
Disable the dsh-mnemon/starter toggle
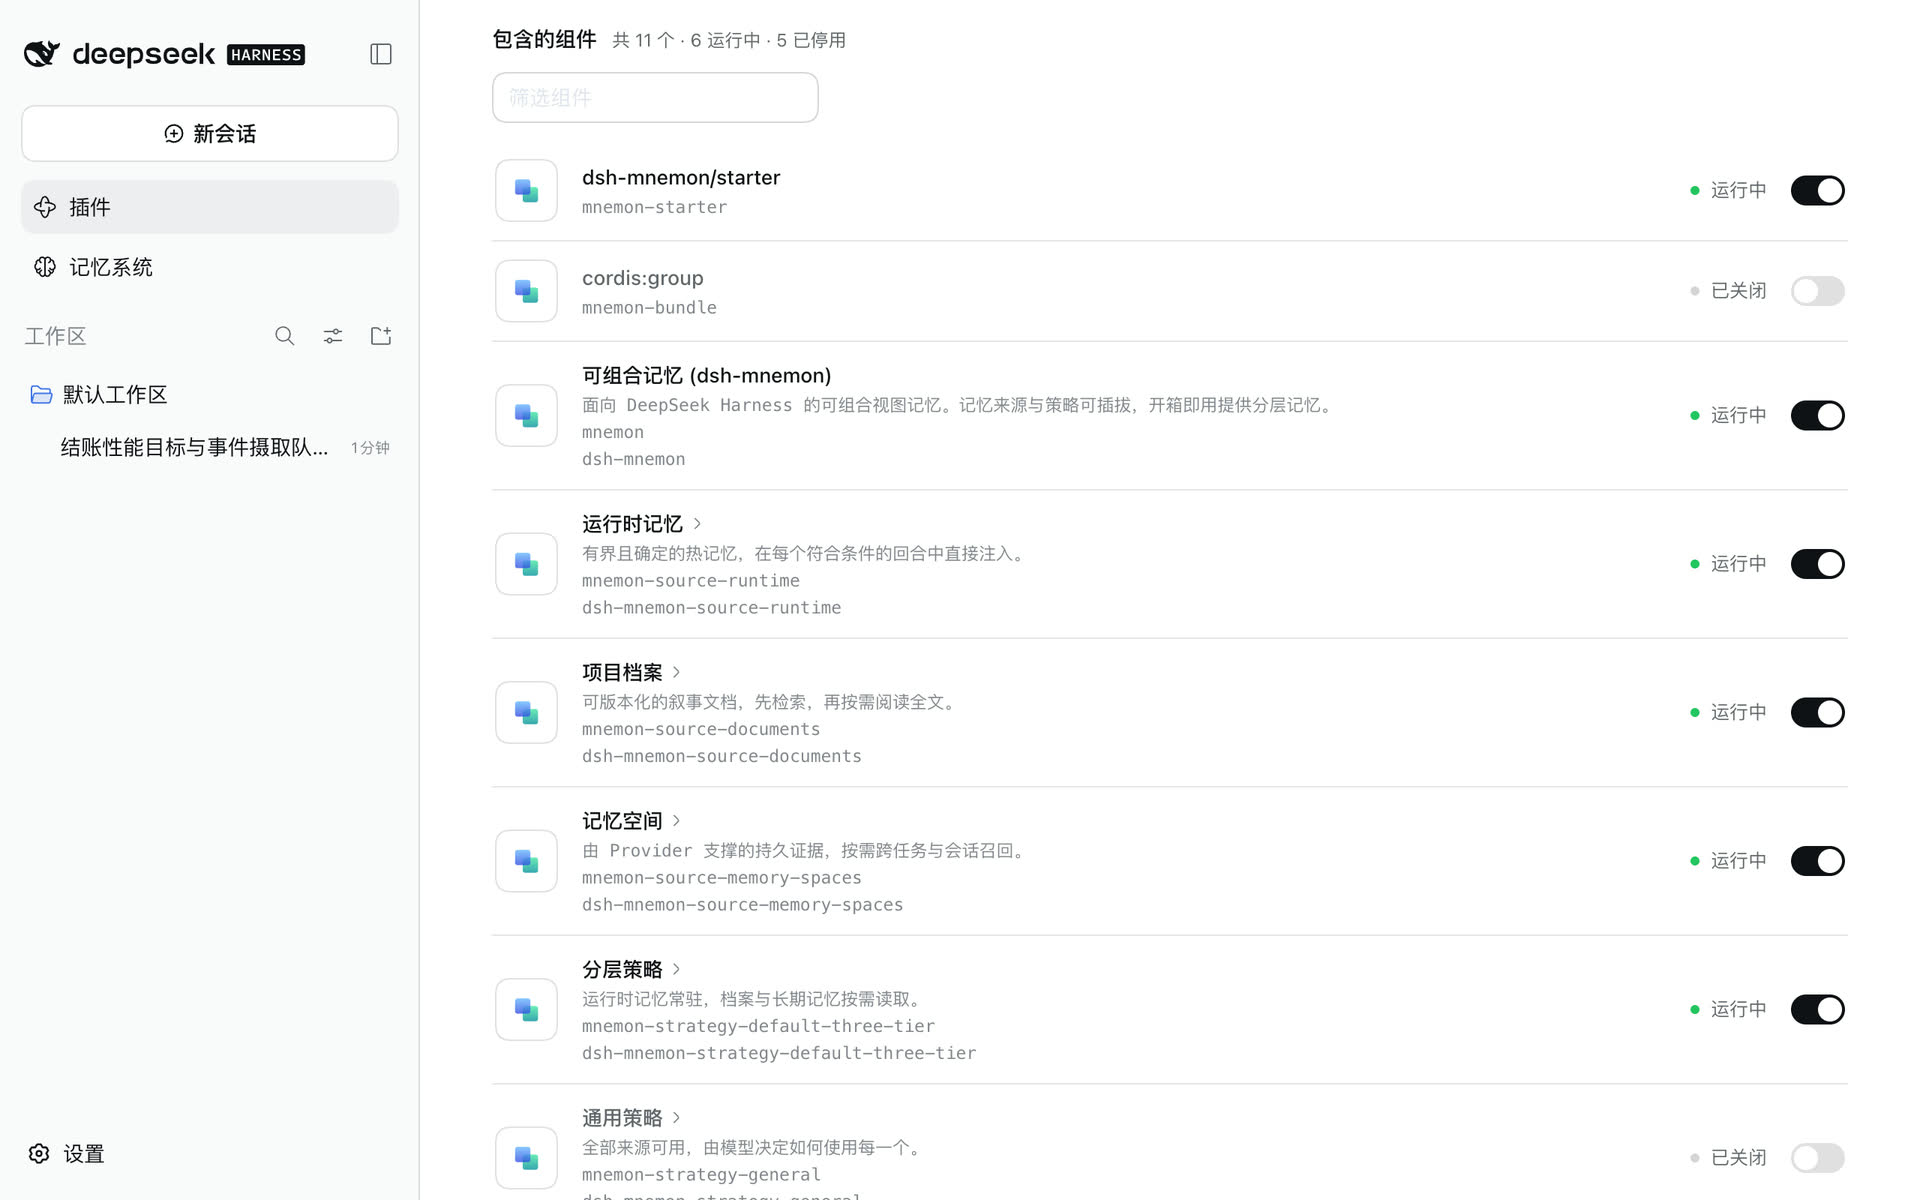point(1817,190)
